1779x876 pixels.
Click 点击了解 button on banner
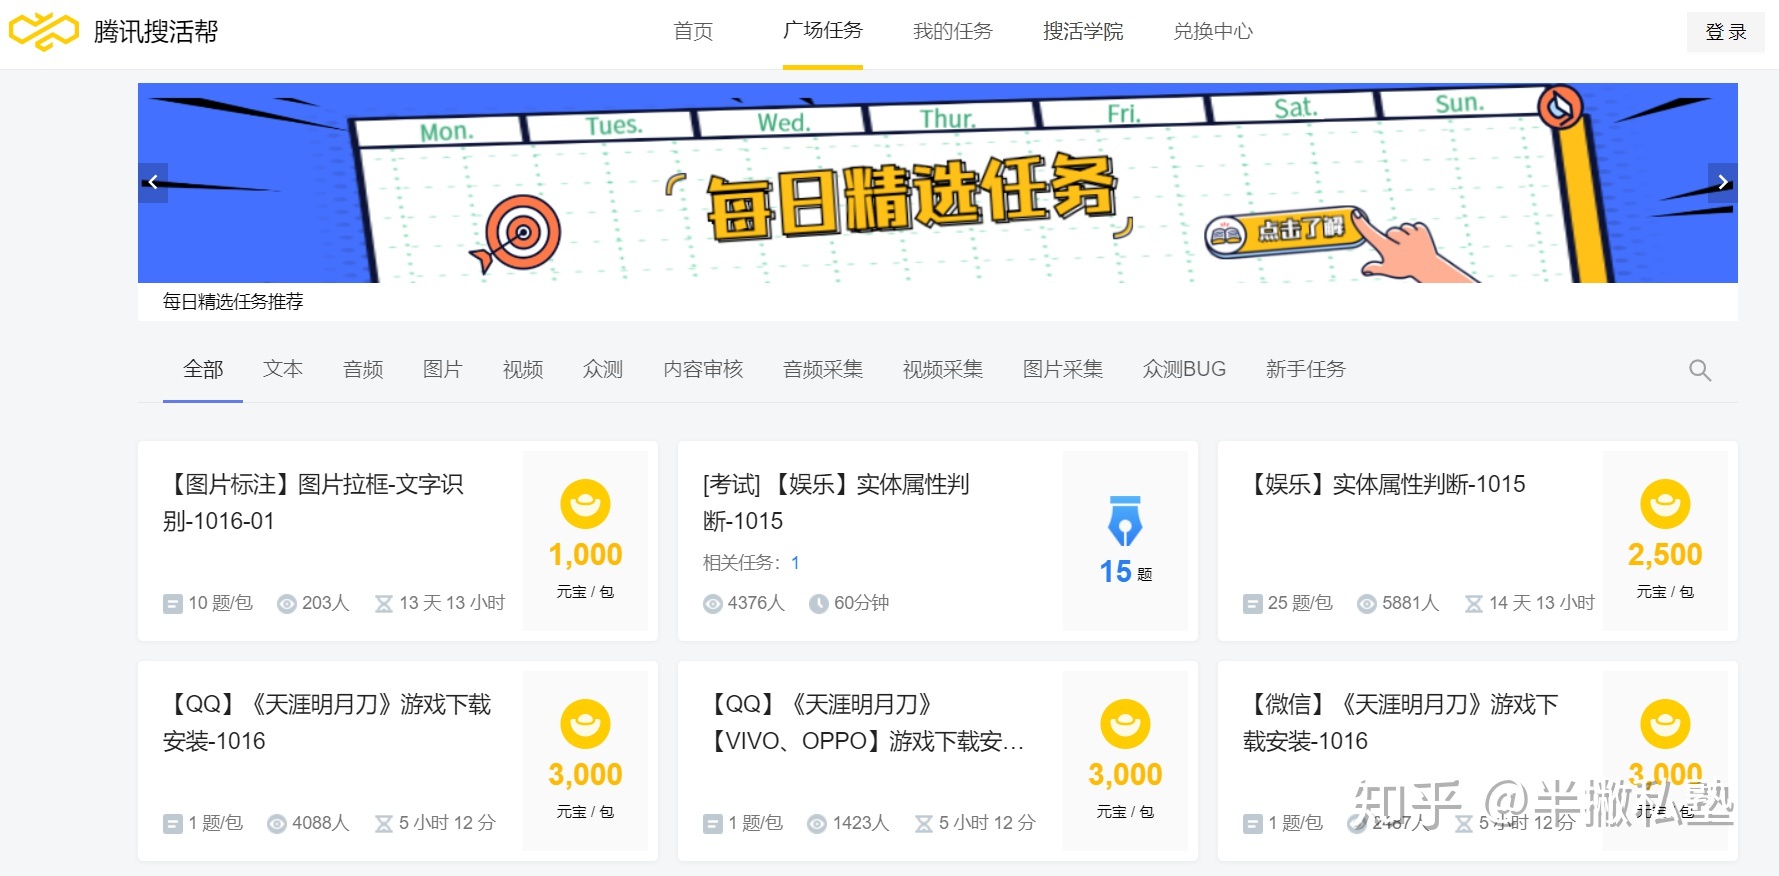tap(1288, 232)
